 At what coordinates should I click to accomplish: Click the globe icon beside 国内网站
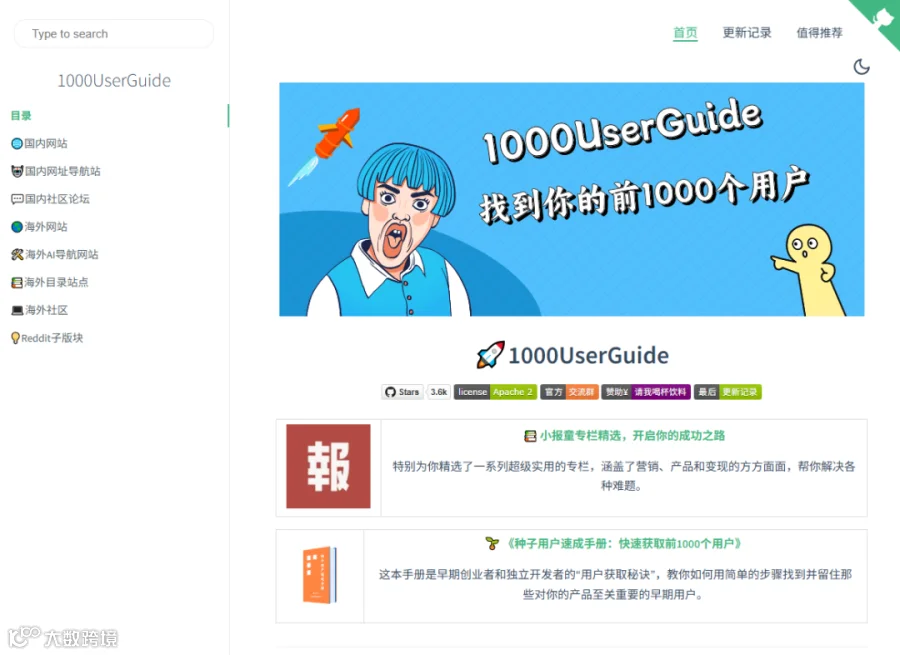17,144
